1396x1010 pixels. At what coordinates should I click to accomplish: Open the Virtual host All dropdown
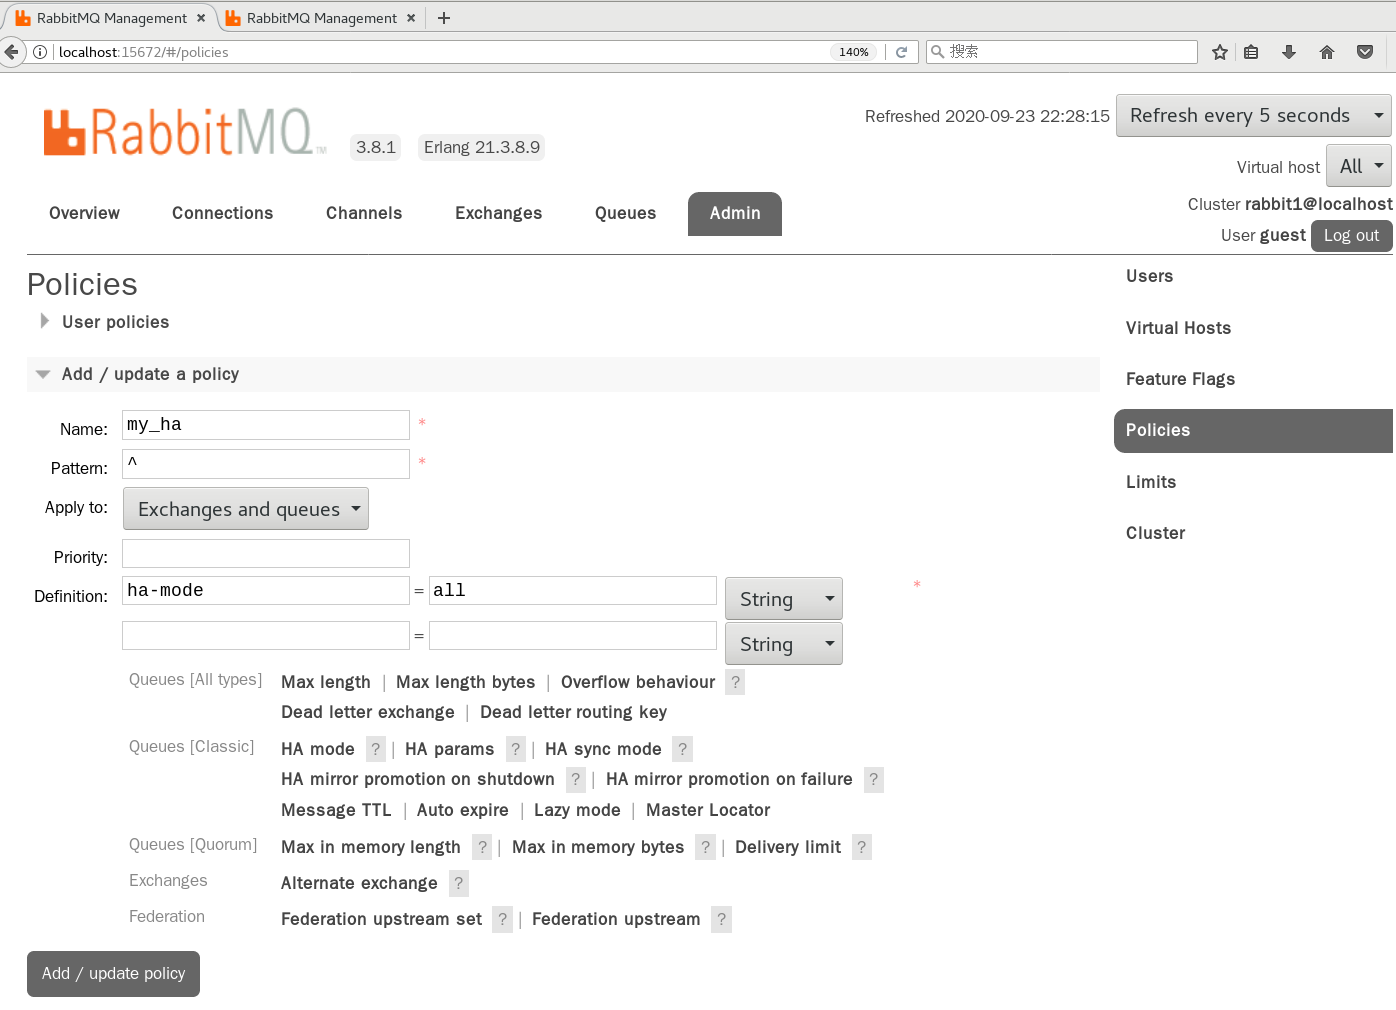coord(1359,166)
